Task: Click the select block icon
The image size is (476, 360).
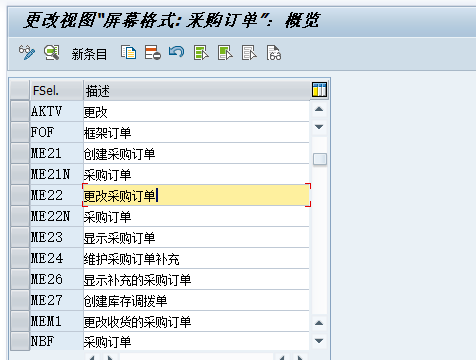Action: coord(225,53)
